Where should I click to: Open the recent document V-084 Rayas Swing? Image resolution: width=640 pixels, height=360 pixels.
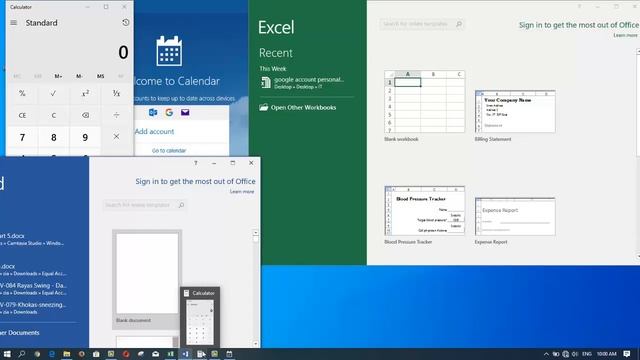click(33, 289)
